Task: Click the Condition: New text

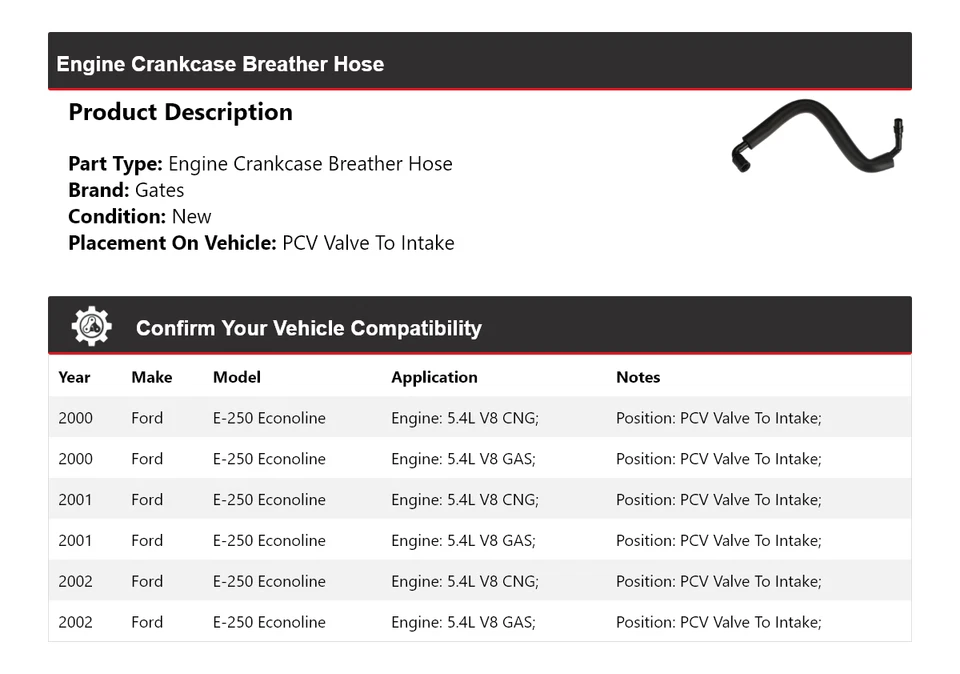Action: pyautogui.click(x=140, y=216)
